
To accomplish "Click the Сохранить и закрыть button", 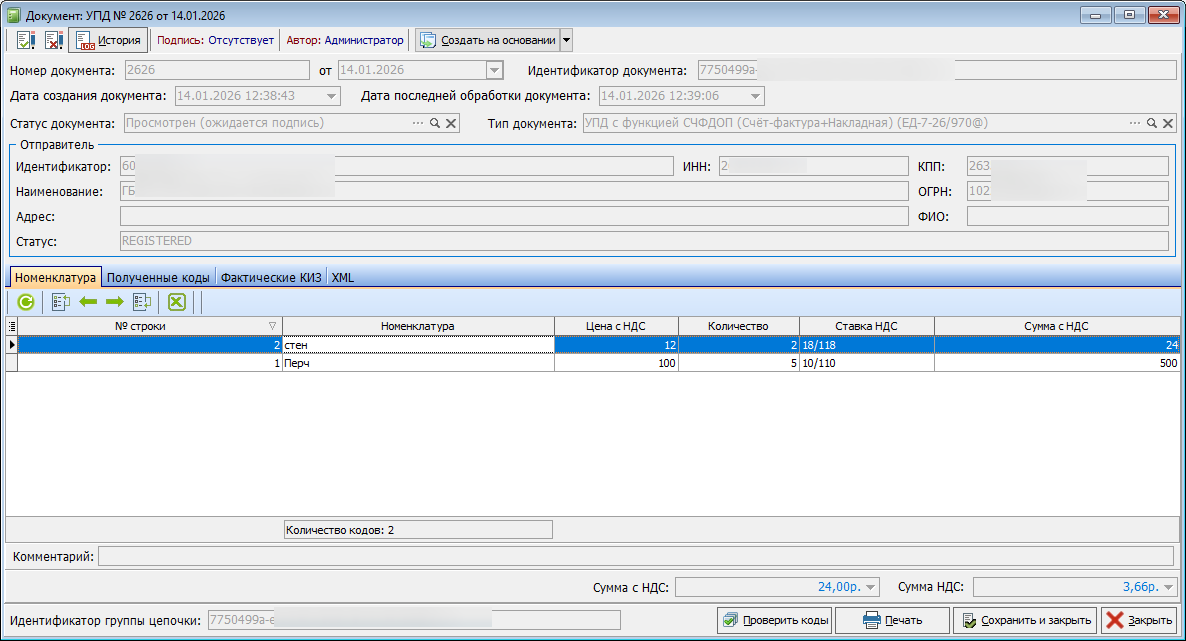I will tap(1025, 621).
